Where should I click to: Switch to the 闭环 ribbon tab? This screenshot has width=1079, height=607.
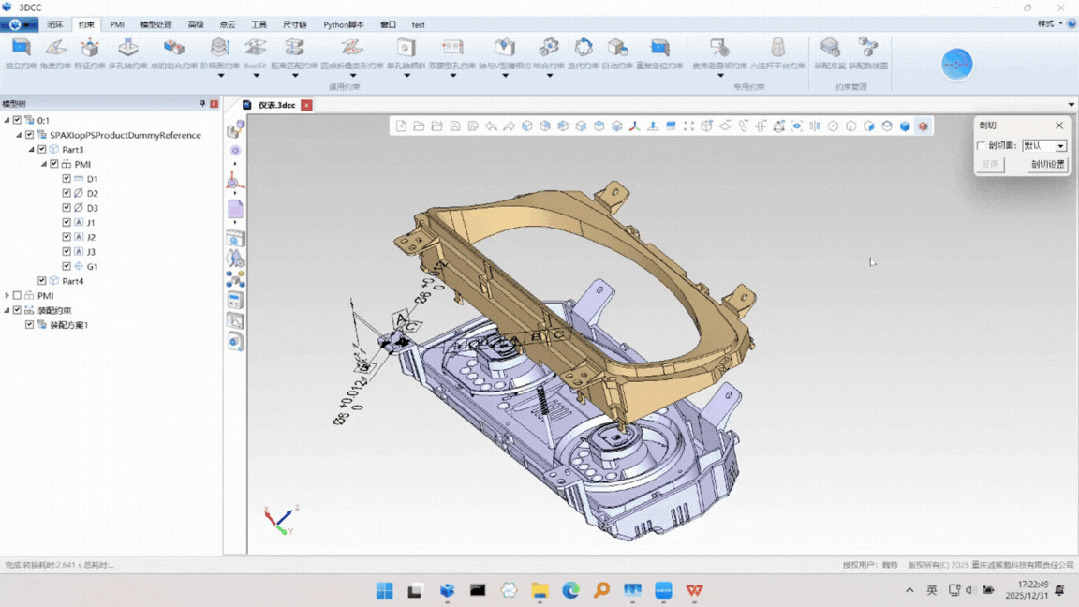[x=55, y=25]
